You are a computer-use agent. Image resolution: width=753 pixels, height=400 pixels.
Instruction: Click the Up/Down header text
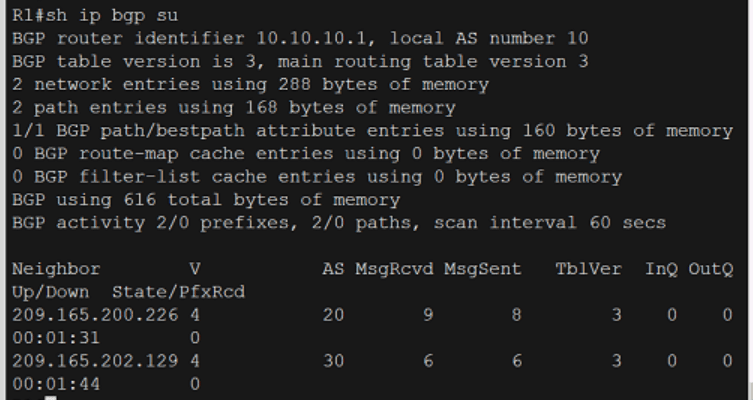coord(51,292)
